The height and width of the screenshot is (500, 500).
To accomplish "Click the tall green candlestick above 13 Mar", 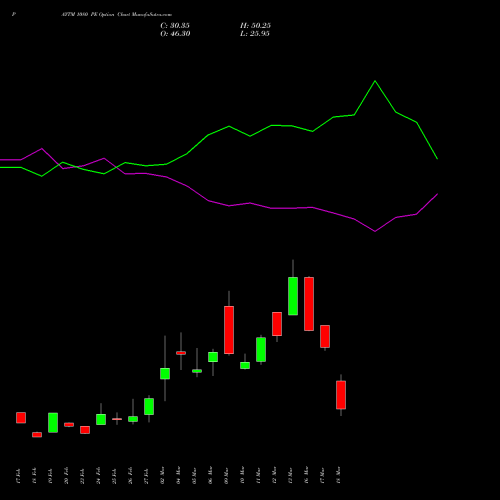I will point(293,296).
